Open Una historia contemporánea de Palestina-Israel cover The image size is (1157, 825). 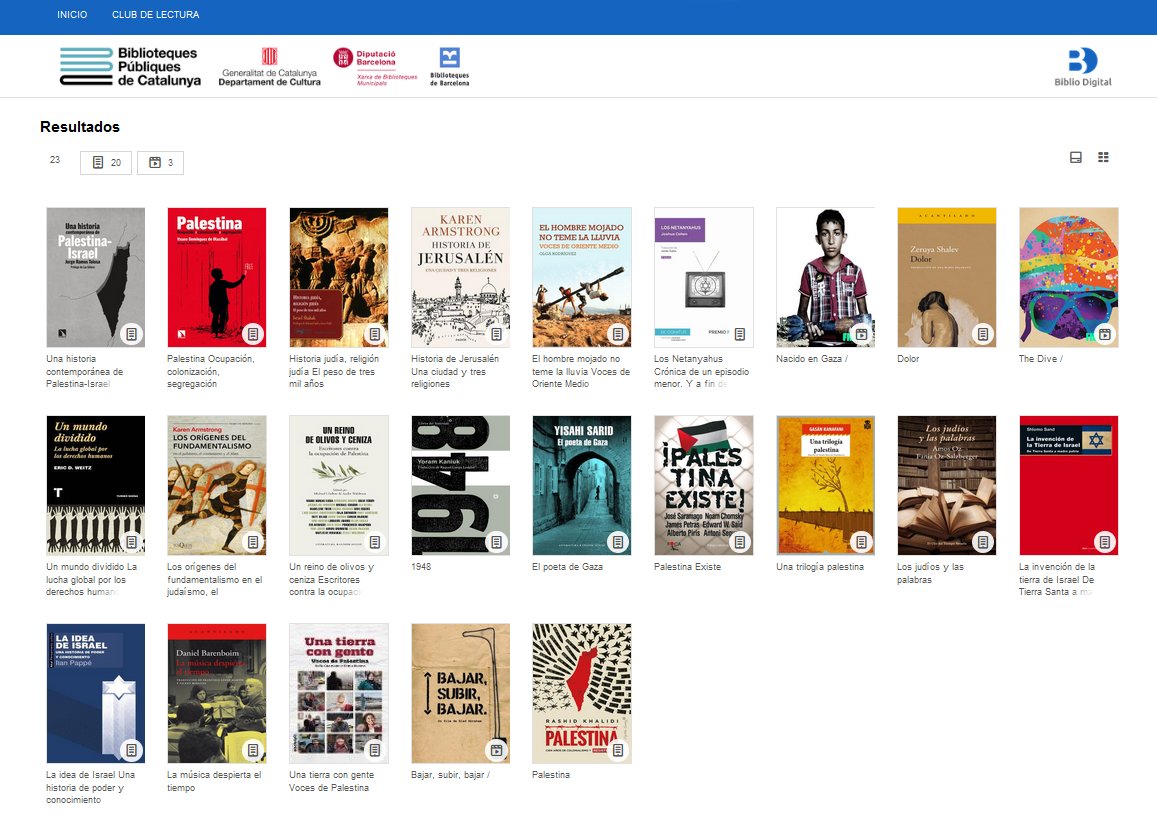coord(96,277)
